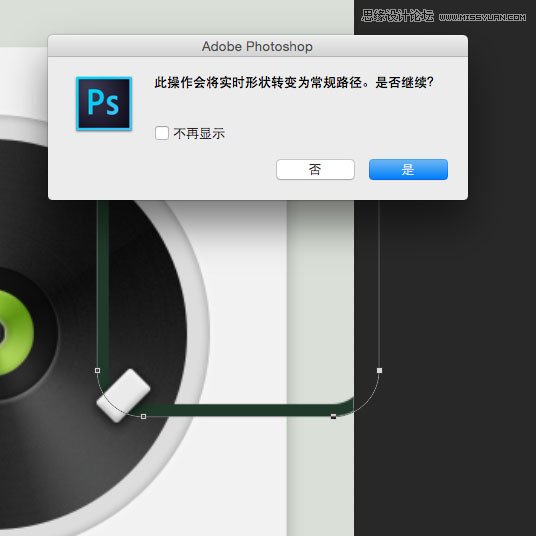Image resolution: width=536 pixels, height=536 pixels.
Task: Click the white rounded slider handle shape
Action: (123, 396)
